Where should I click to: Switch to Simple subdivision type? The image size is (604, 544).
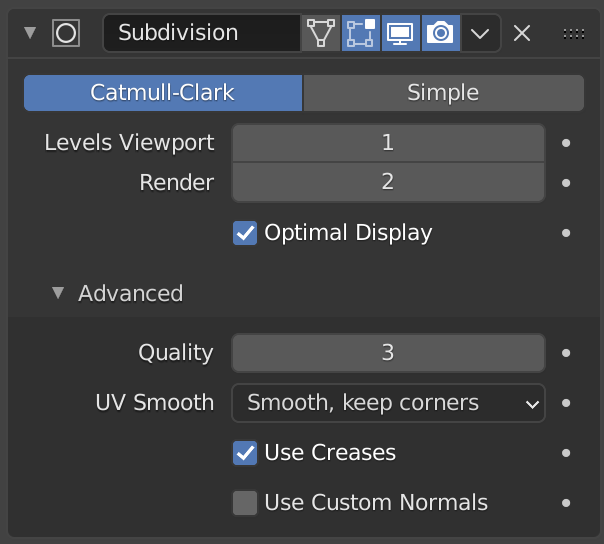pos(443,93)
